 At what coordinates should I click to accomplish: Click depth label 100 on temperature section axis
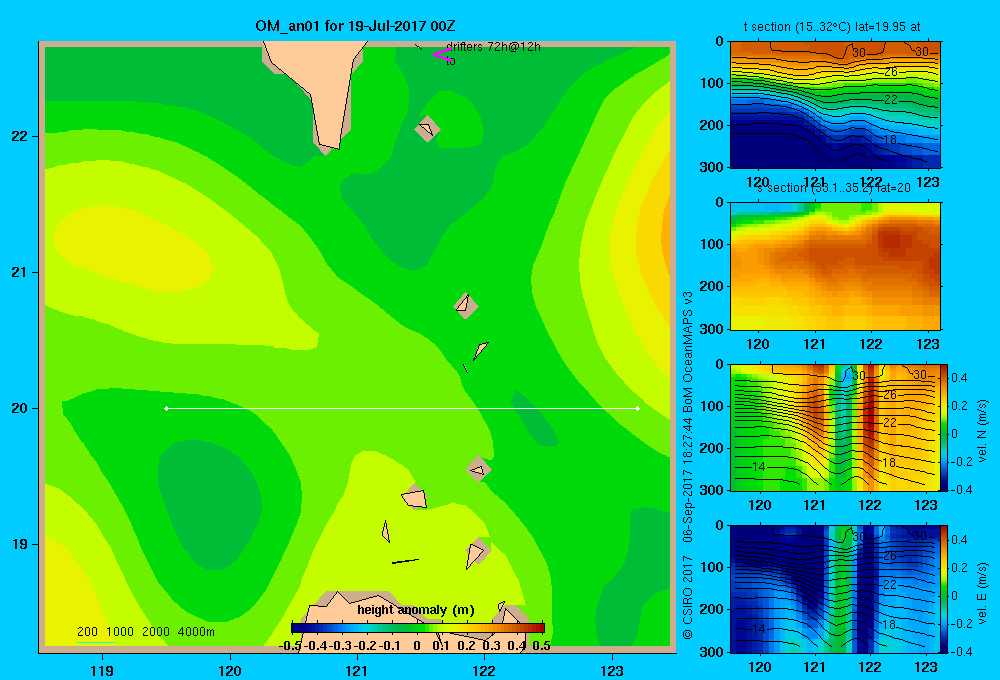pos(712,83)
